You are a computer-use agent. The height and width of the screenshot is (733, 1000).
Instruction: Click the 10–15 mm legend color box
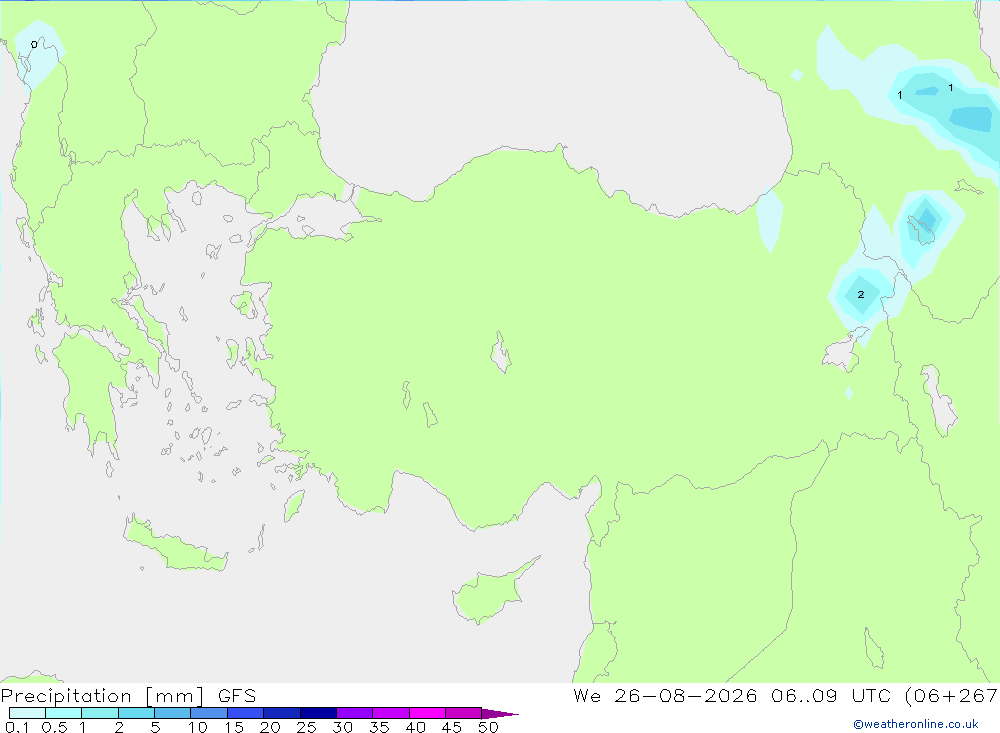[x=209, y=713]
